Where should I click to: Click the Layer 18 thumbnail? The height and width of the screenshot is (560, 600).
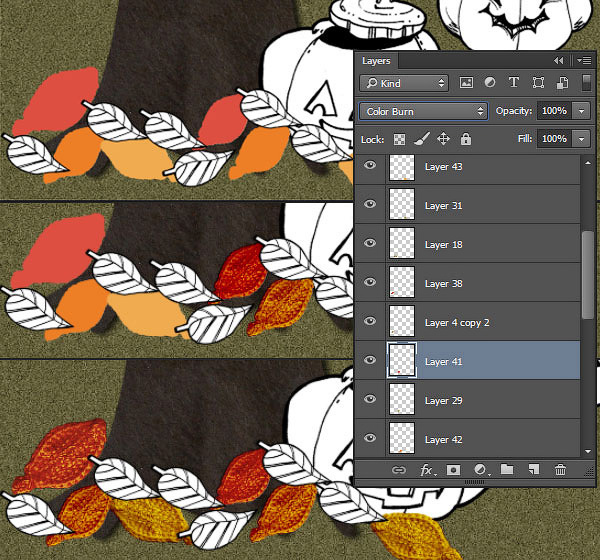[402, 243]
